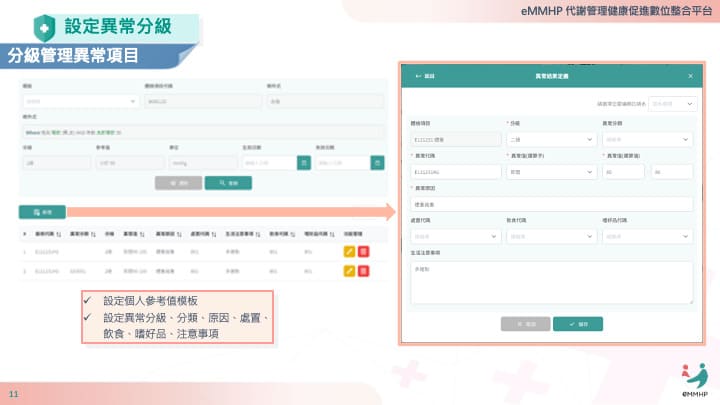Click the edit pencil icon in second row
Image resolution: width=720 pixels, height=405 pixels.
coord(349,271)
